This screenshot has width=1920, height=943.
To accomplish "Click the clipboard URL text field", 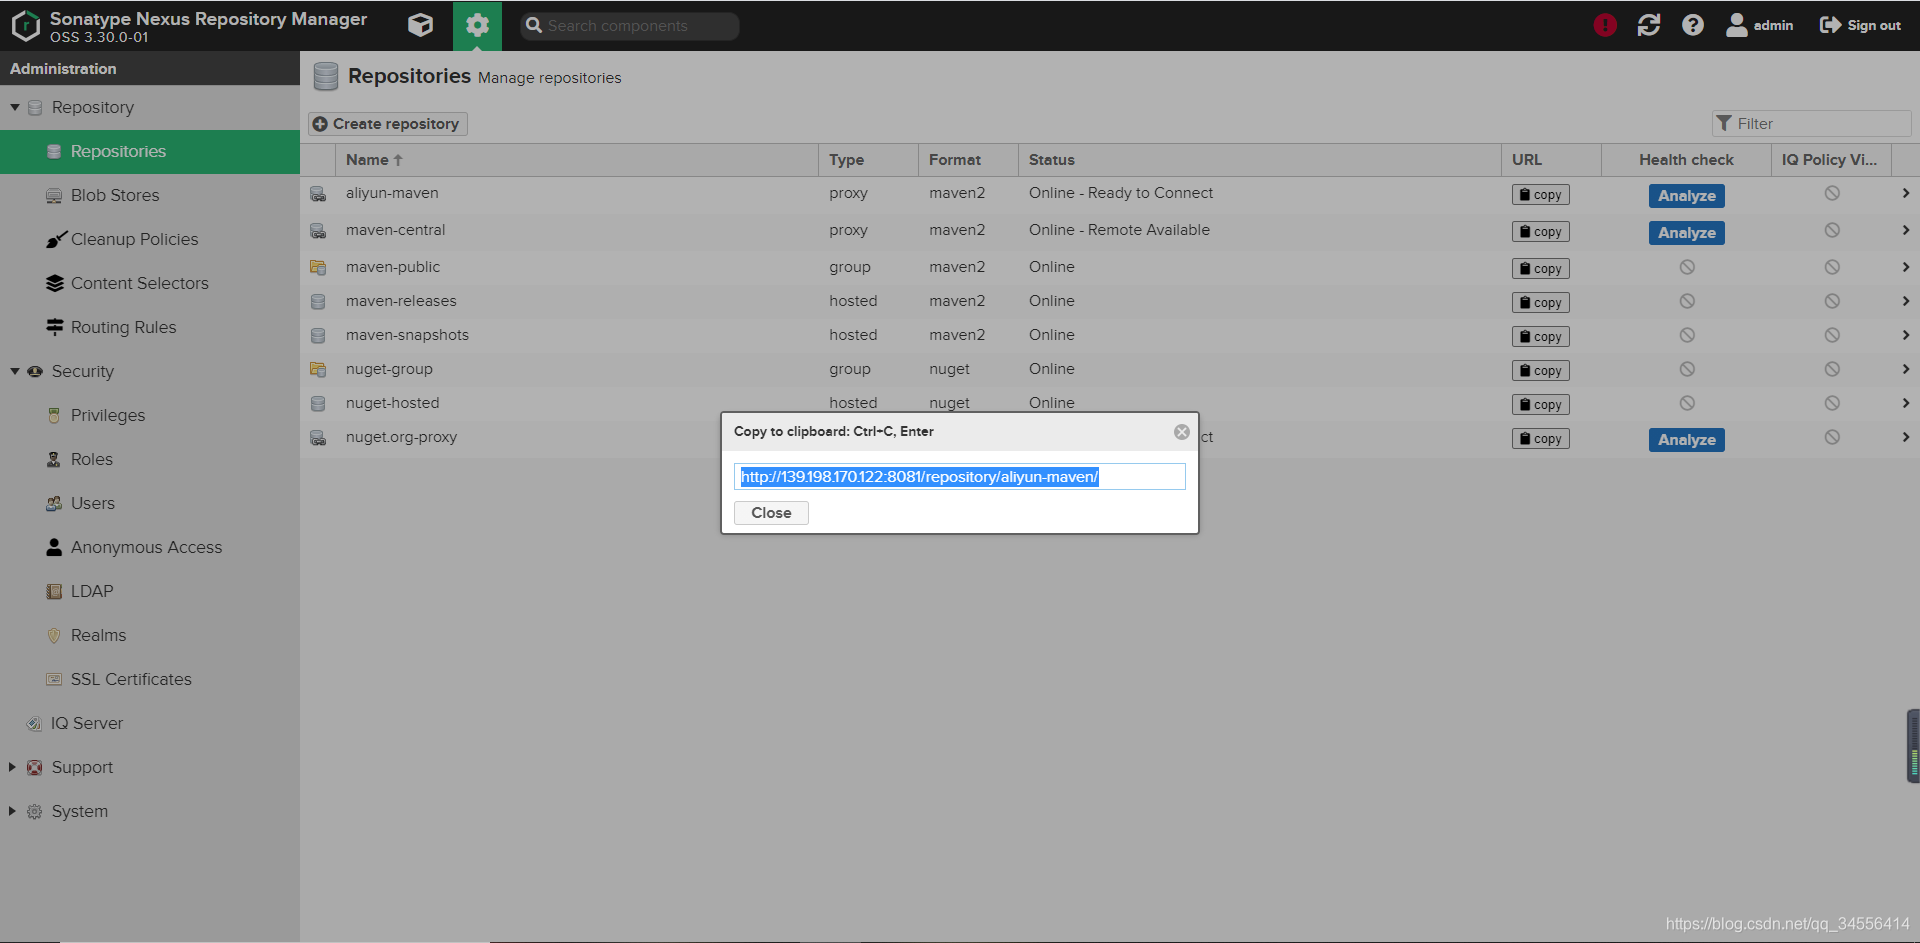I will [960, 477].
